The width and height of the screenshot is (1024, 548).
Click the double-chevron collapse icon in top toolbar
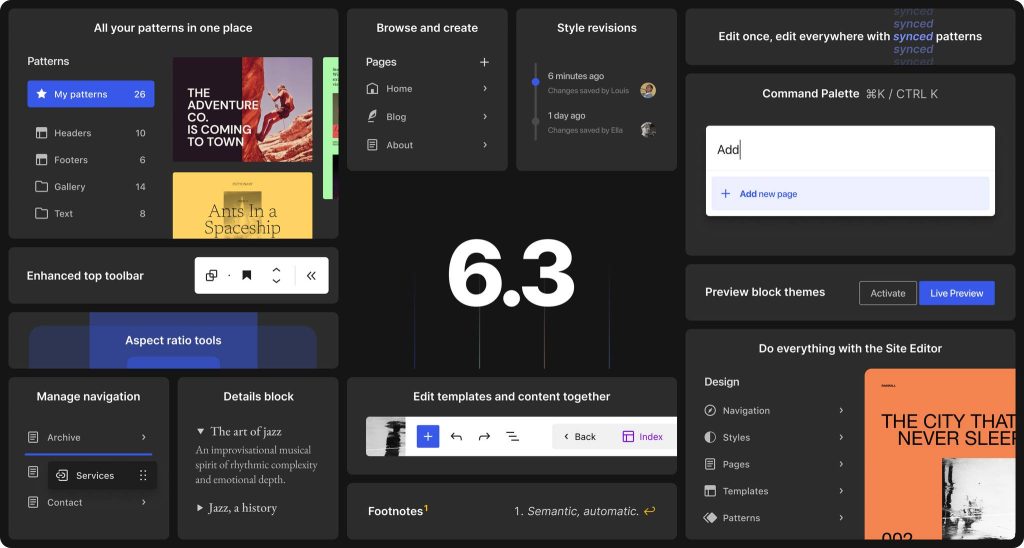pyautogui.click(x=311, y=275)
